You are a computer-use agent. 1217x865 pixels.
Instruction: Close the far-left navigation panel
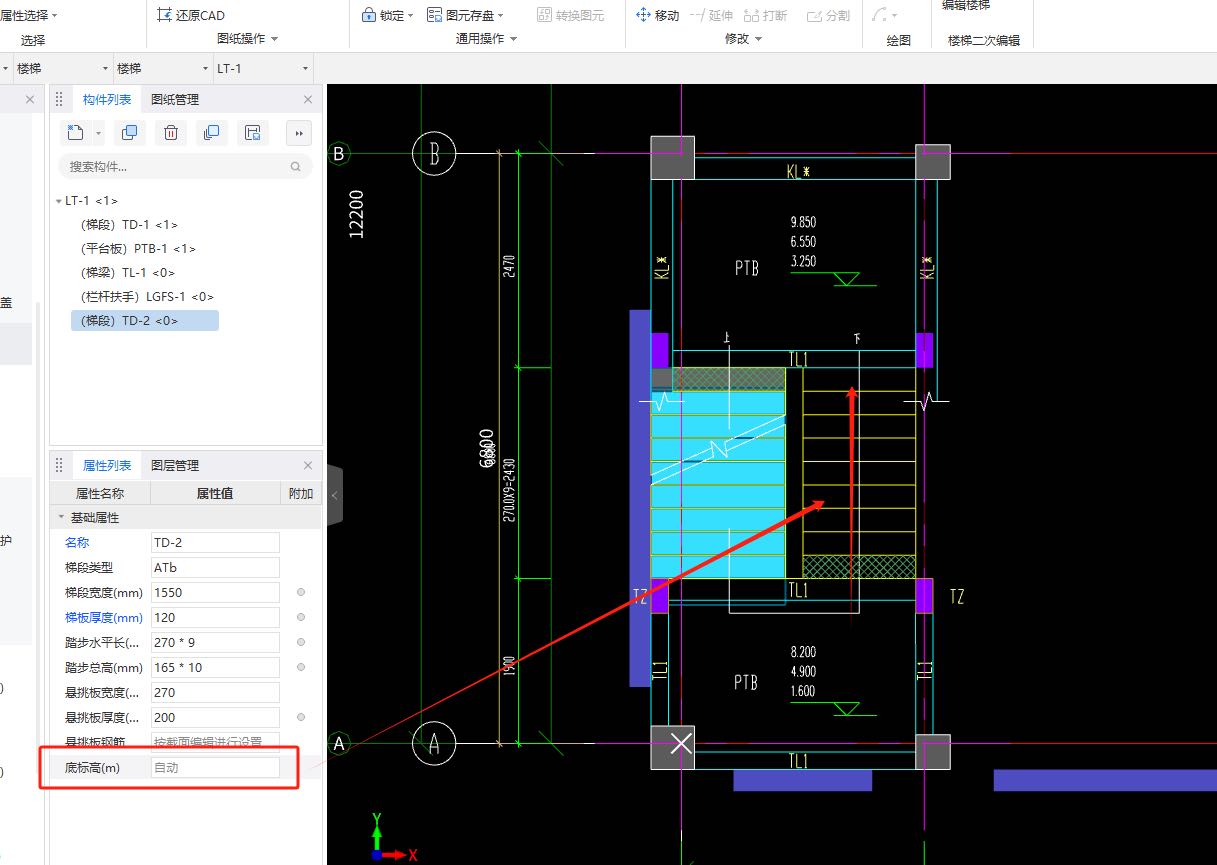point(29,99)
